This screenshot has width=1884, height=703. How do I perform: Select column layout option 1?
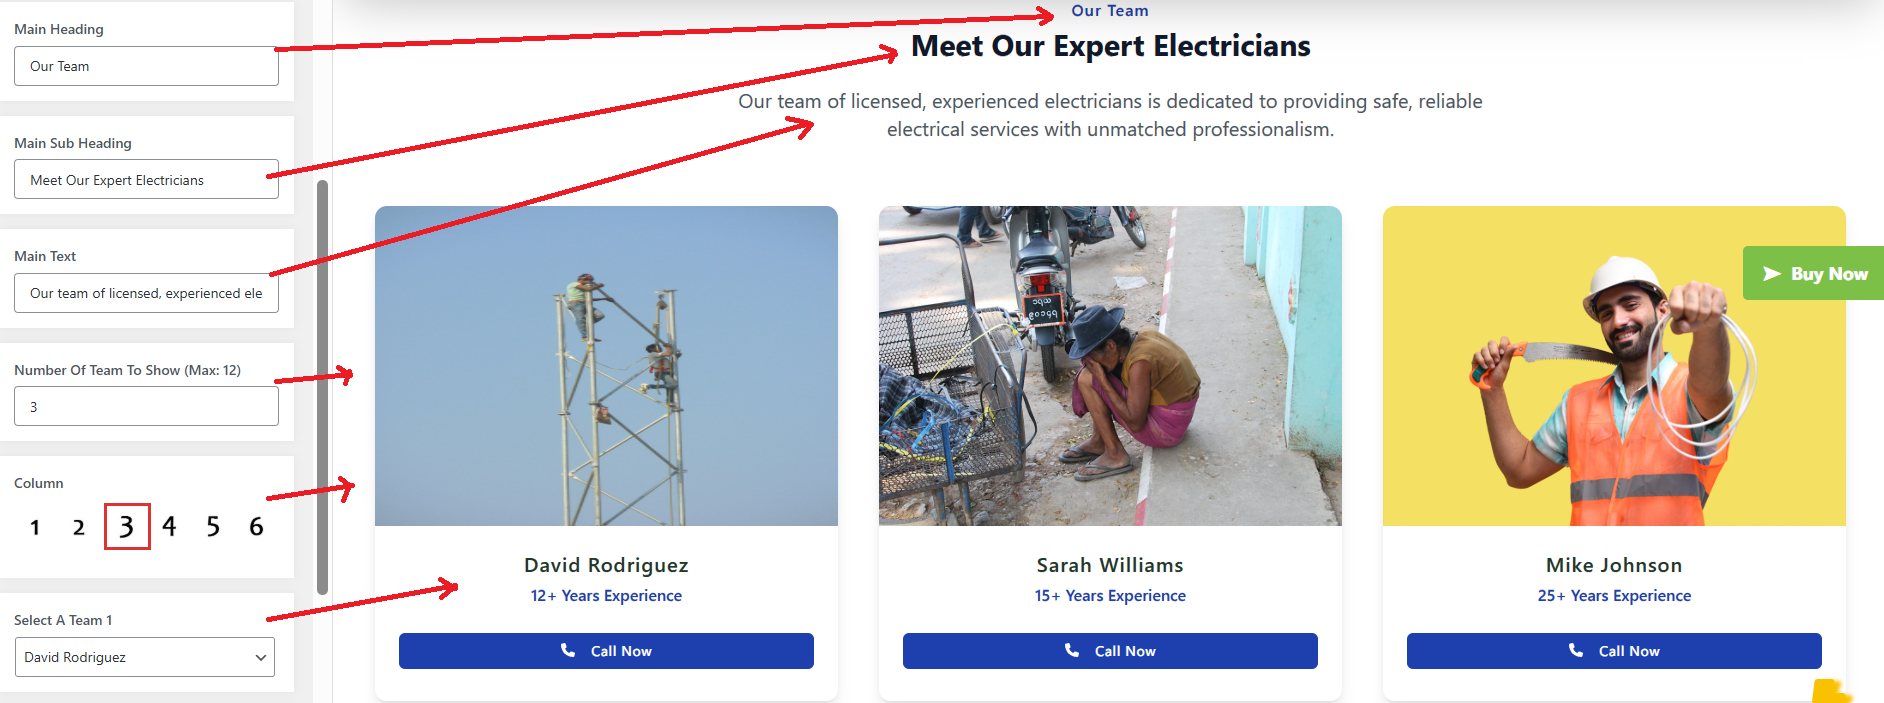pyautogui.click(x=35, y=527)
